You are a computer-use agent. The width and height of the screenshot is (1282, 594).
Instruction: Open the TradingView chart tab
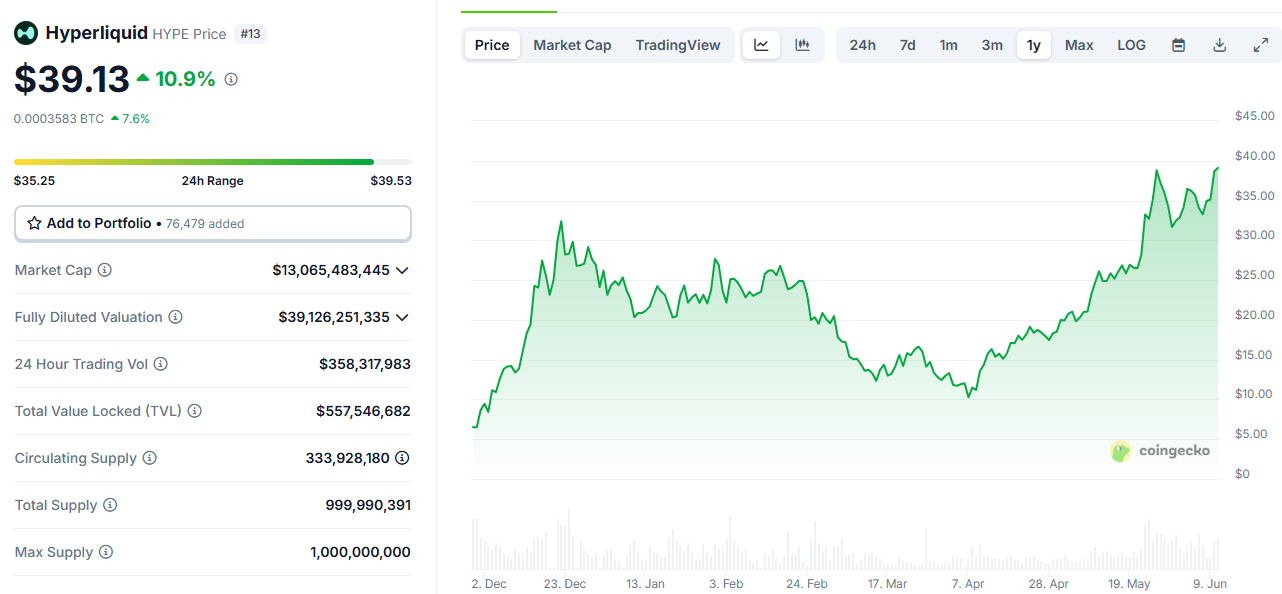pyautogui.click(x=678, y=45)
